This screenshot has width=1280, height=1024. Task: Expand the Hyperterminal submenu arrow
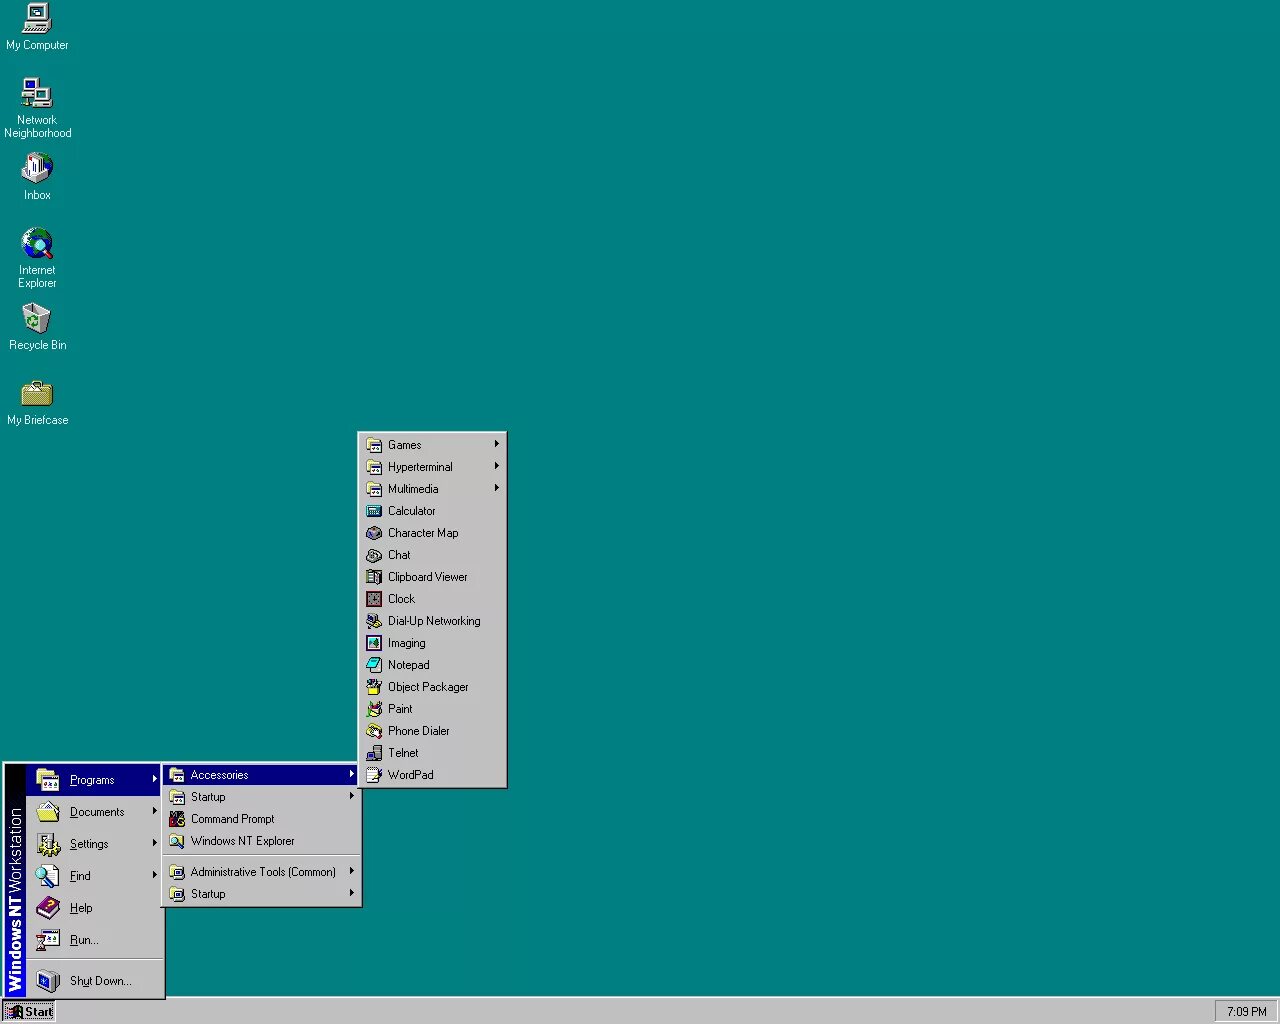click(x=496, y=466)
